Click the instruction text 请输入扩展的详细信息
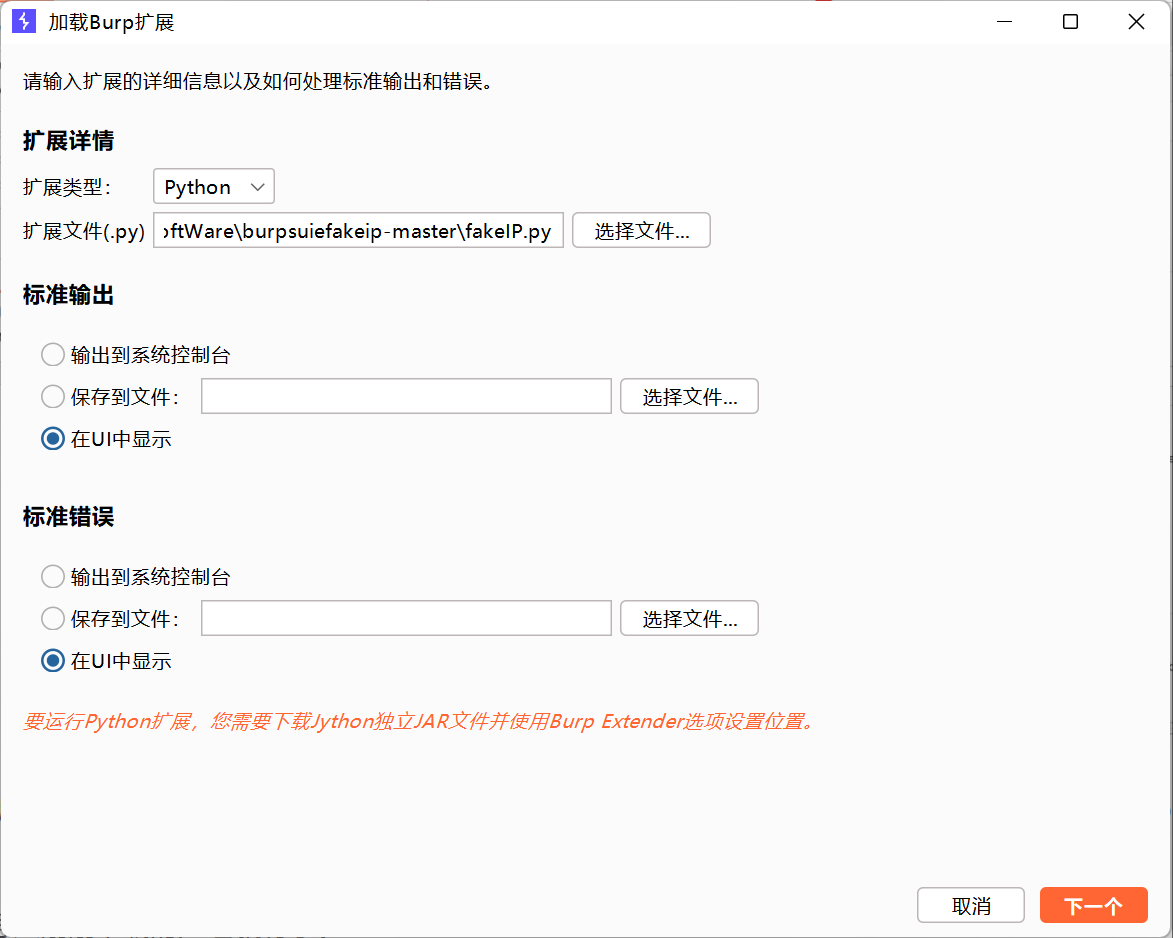Screen dimensions: 1173x938 (258, 82)
